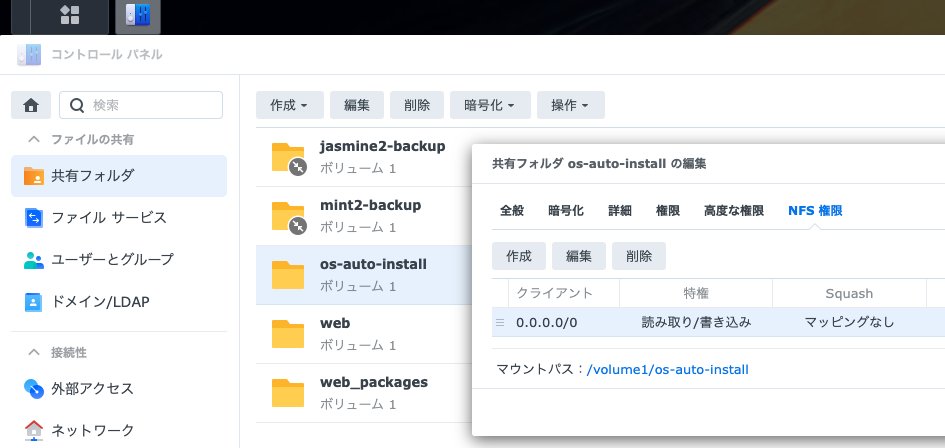
Task: Open ファイル サービス label in sidebar
Action: point(109,218)
